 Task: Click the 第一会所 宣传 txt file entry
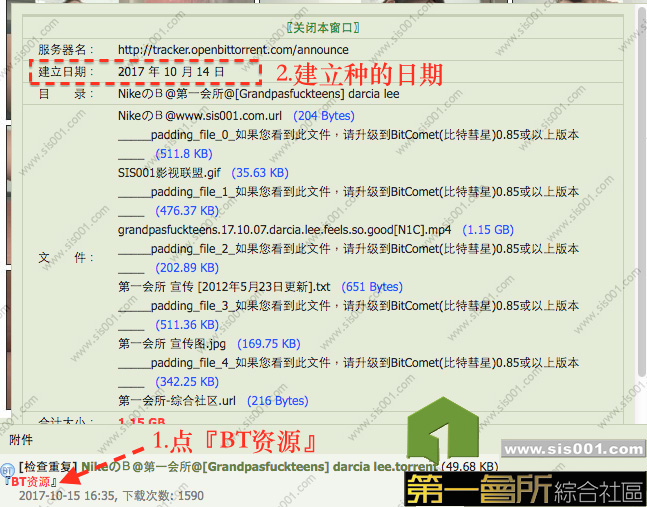[224, 287]
